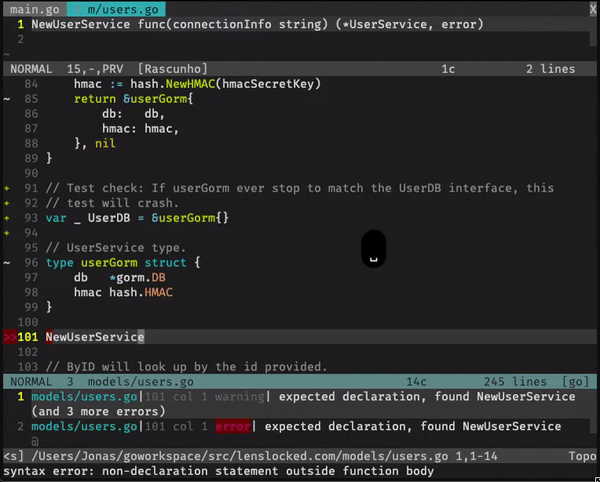Screen dimensions: 600x482
Task: Click '245 lines' in the status line
Action: 515,382
